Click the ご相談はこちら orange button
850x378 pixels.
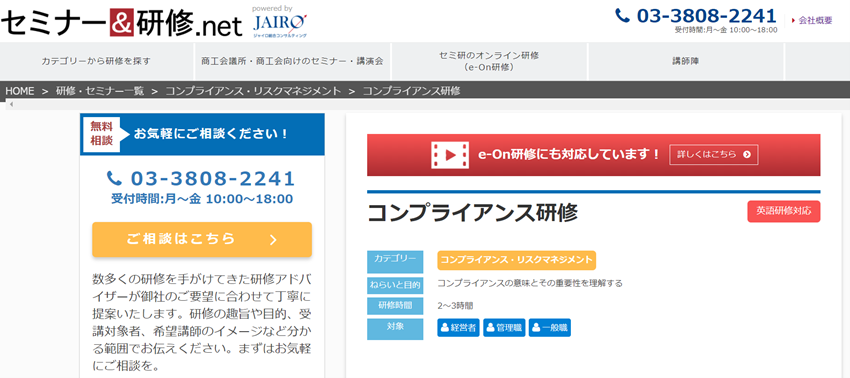point(202,239)
